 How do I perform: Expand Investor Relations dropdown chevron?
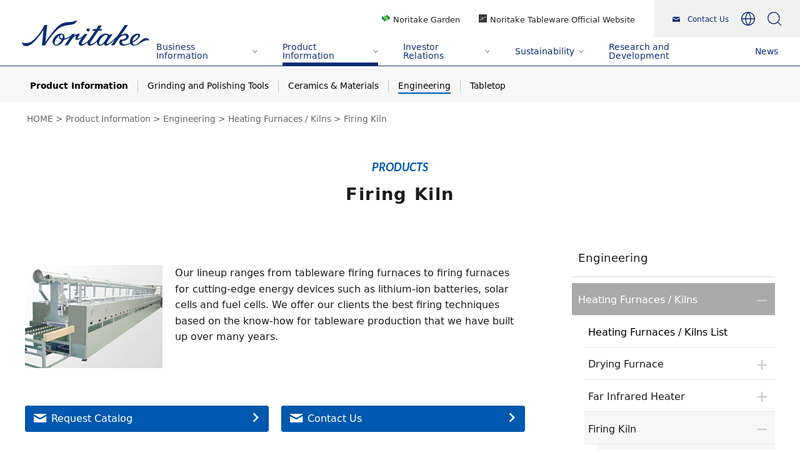pyautogui.click(x=487, y=52)
